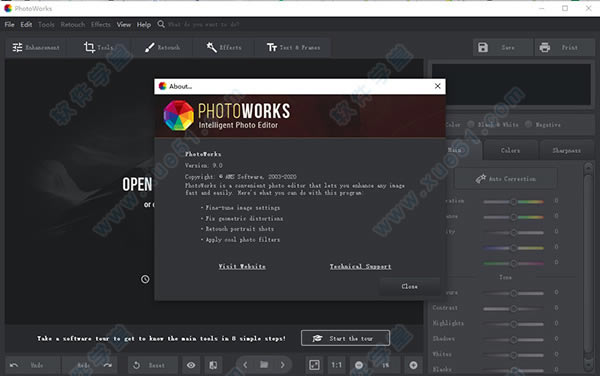Open the File menu
Image resolution: width=600 pixels, height=376 pixels.
pos(9,24)
